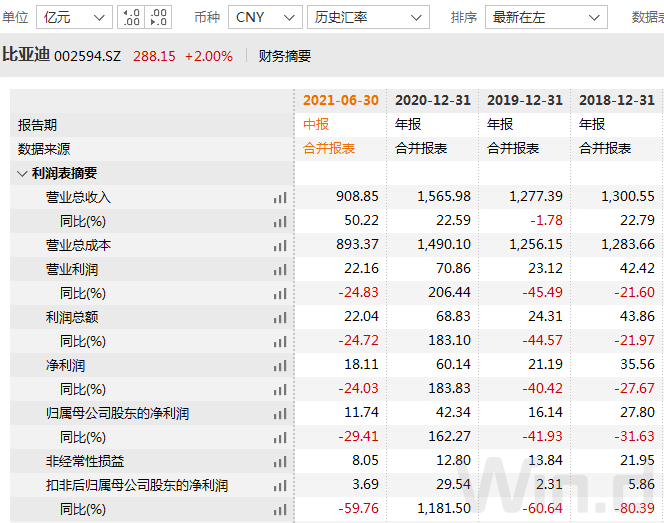Open the 单位 亿元 dropdown
This screenshot has height=523, width=664.
pyautogui.click(x=74, y=17)
